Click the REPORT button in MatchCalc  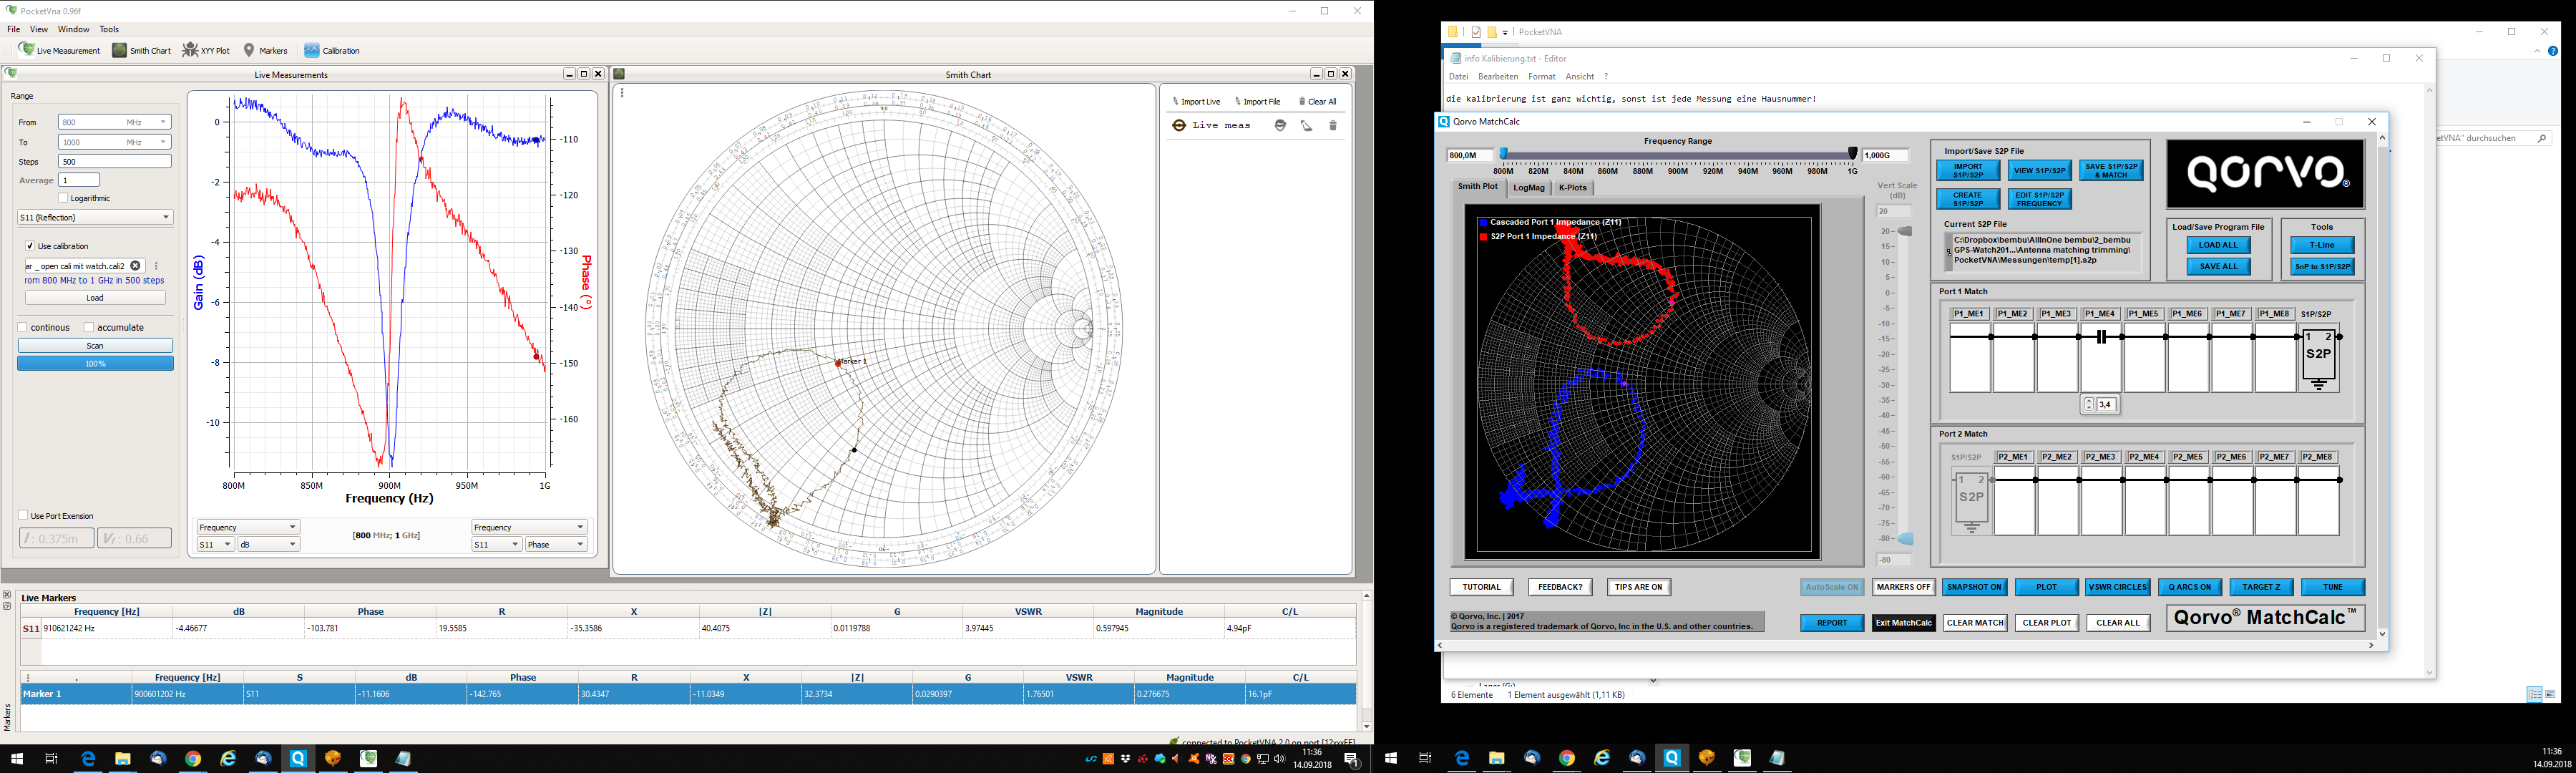pos(1832,623)
